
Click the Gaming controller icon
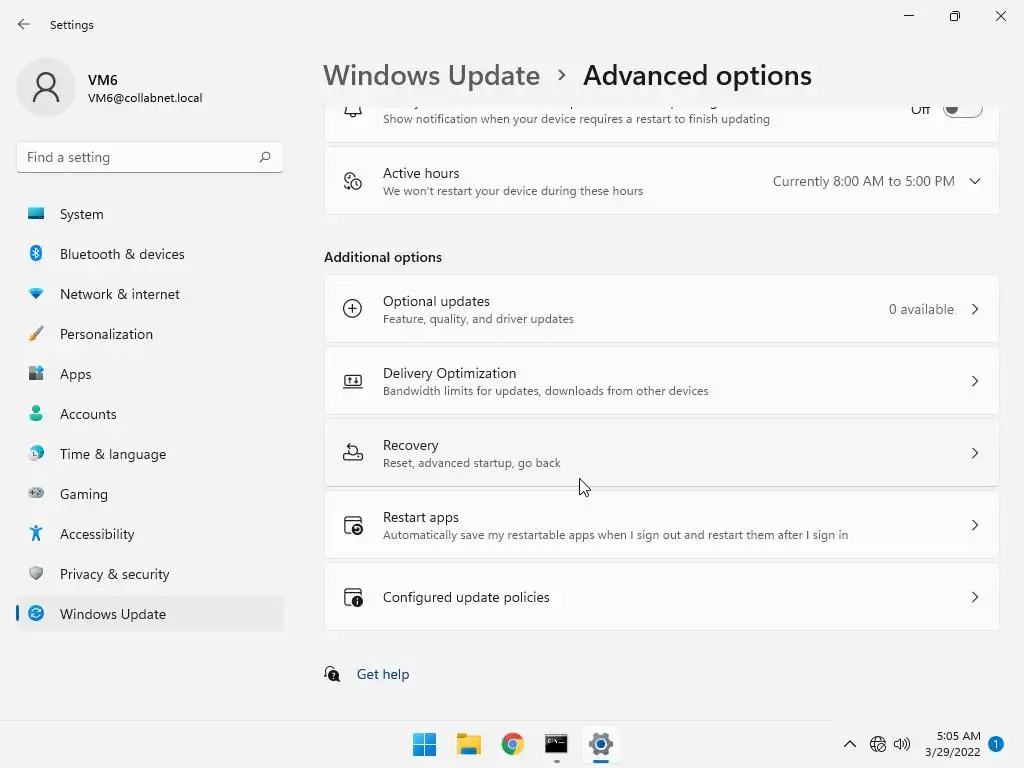coord(36,493)
